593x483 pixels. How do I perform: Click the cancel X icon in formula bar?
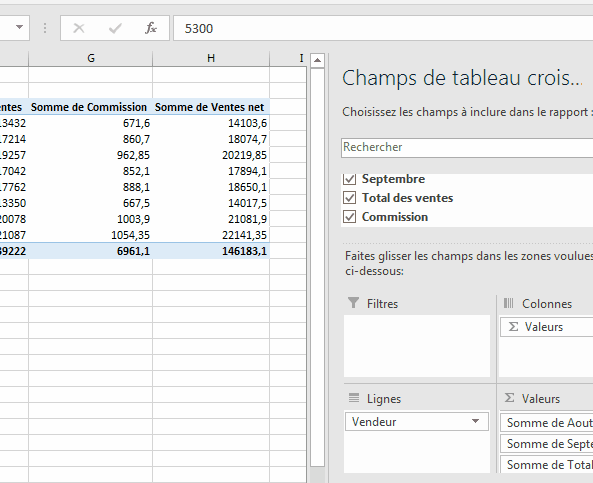tap(79, 28)
